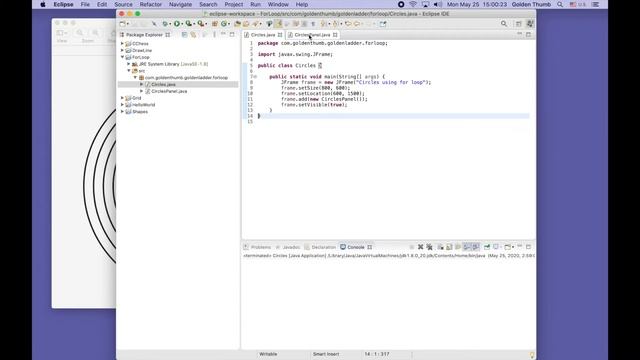The height and width of the screenshot is (360, 640).
Task: Close the Console view tab
Action: click(x=369, y=247)
